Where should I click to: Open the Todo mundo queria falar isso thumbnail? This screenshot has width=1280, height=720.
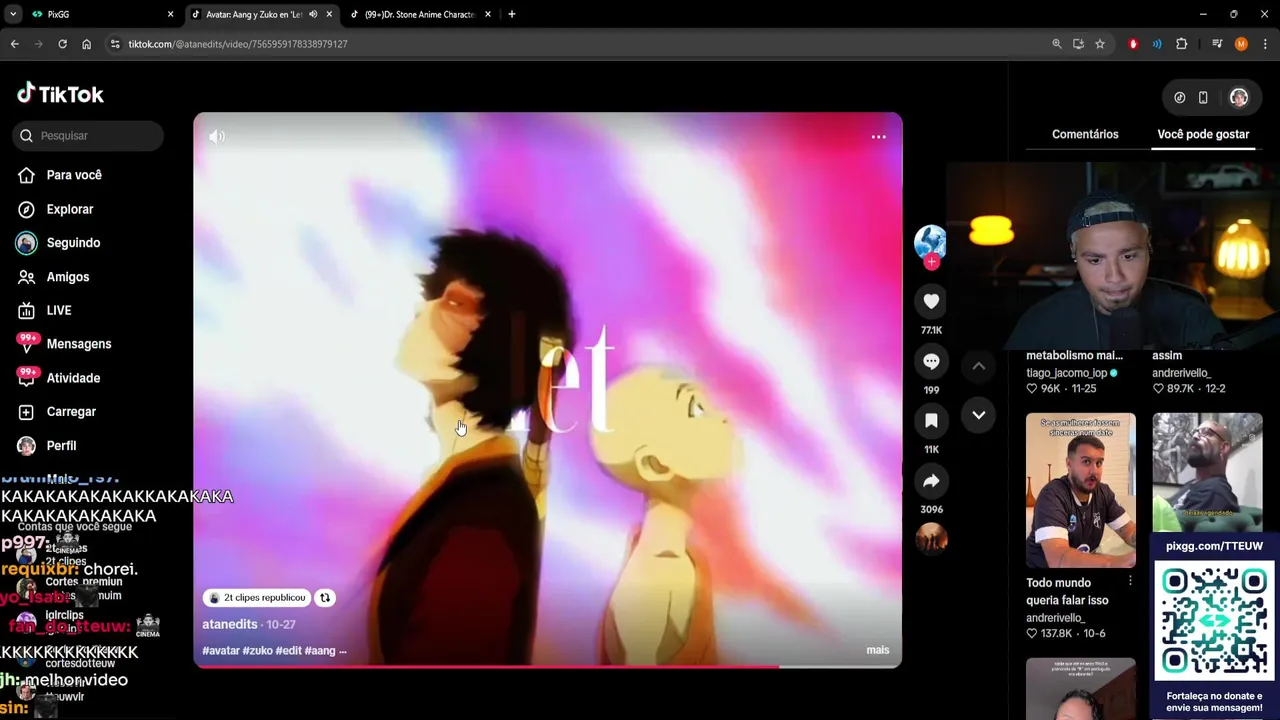[x=1080, y=490]
